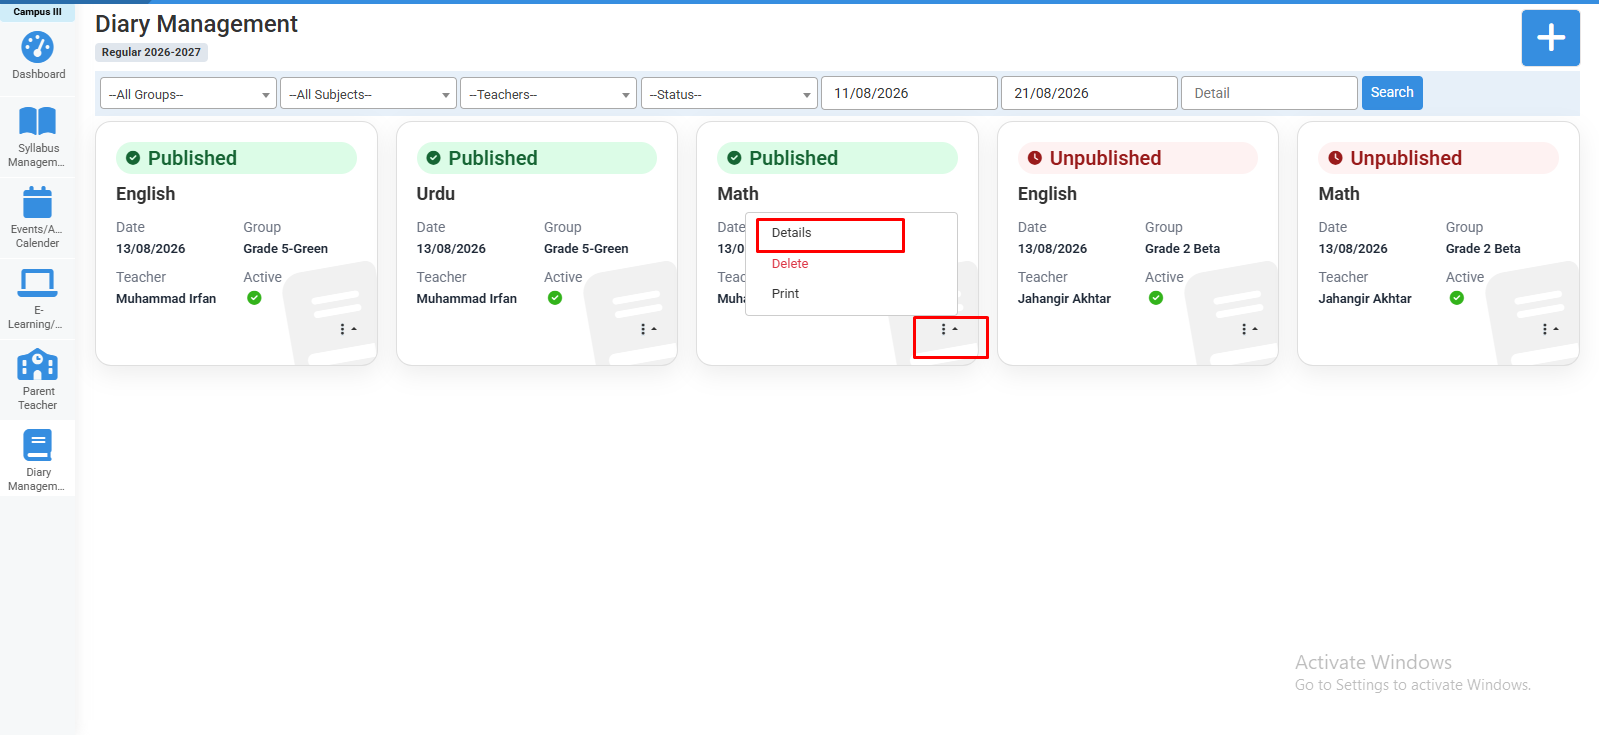Screen dimensions: 1599x735
Task: Open the Events/Academic Calendar sidebar item
Action: tap(38, 218)
